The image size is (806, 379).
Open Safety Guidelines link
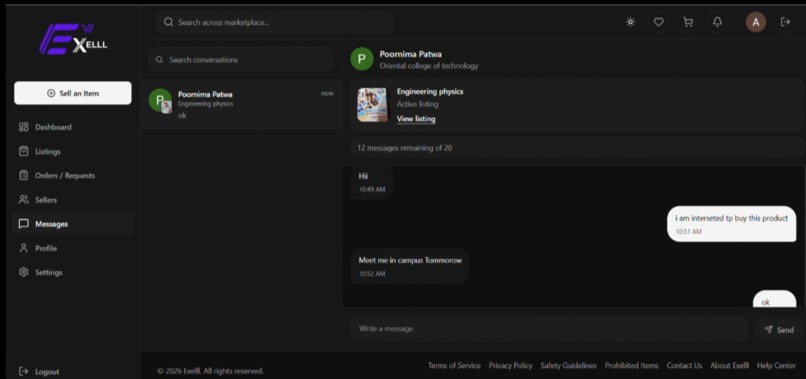[569, 366]
